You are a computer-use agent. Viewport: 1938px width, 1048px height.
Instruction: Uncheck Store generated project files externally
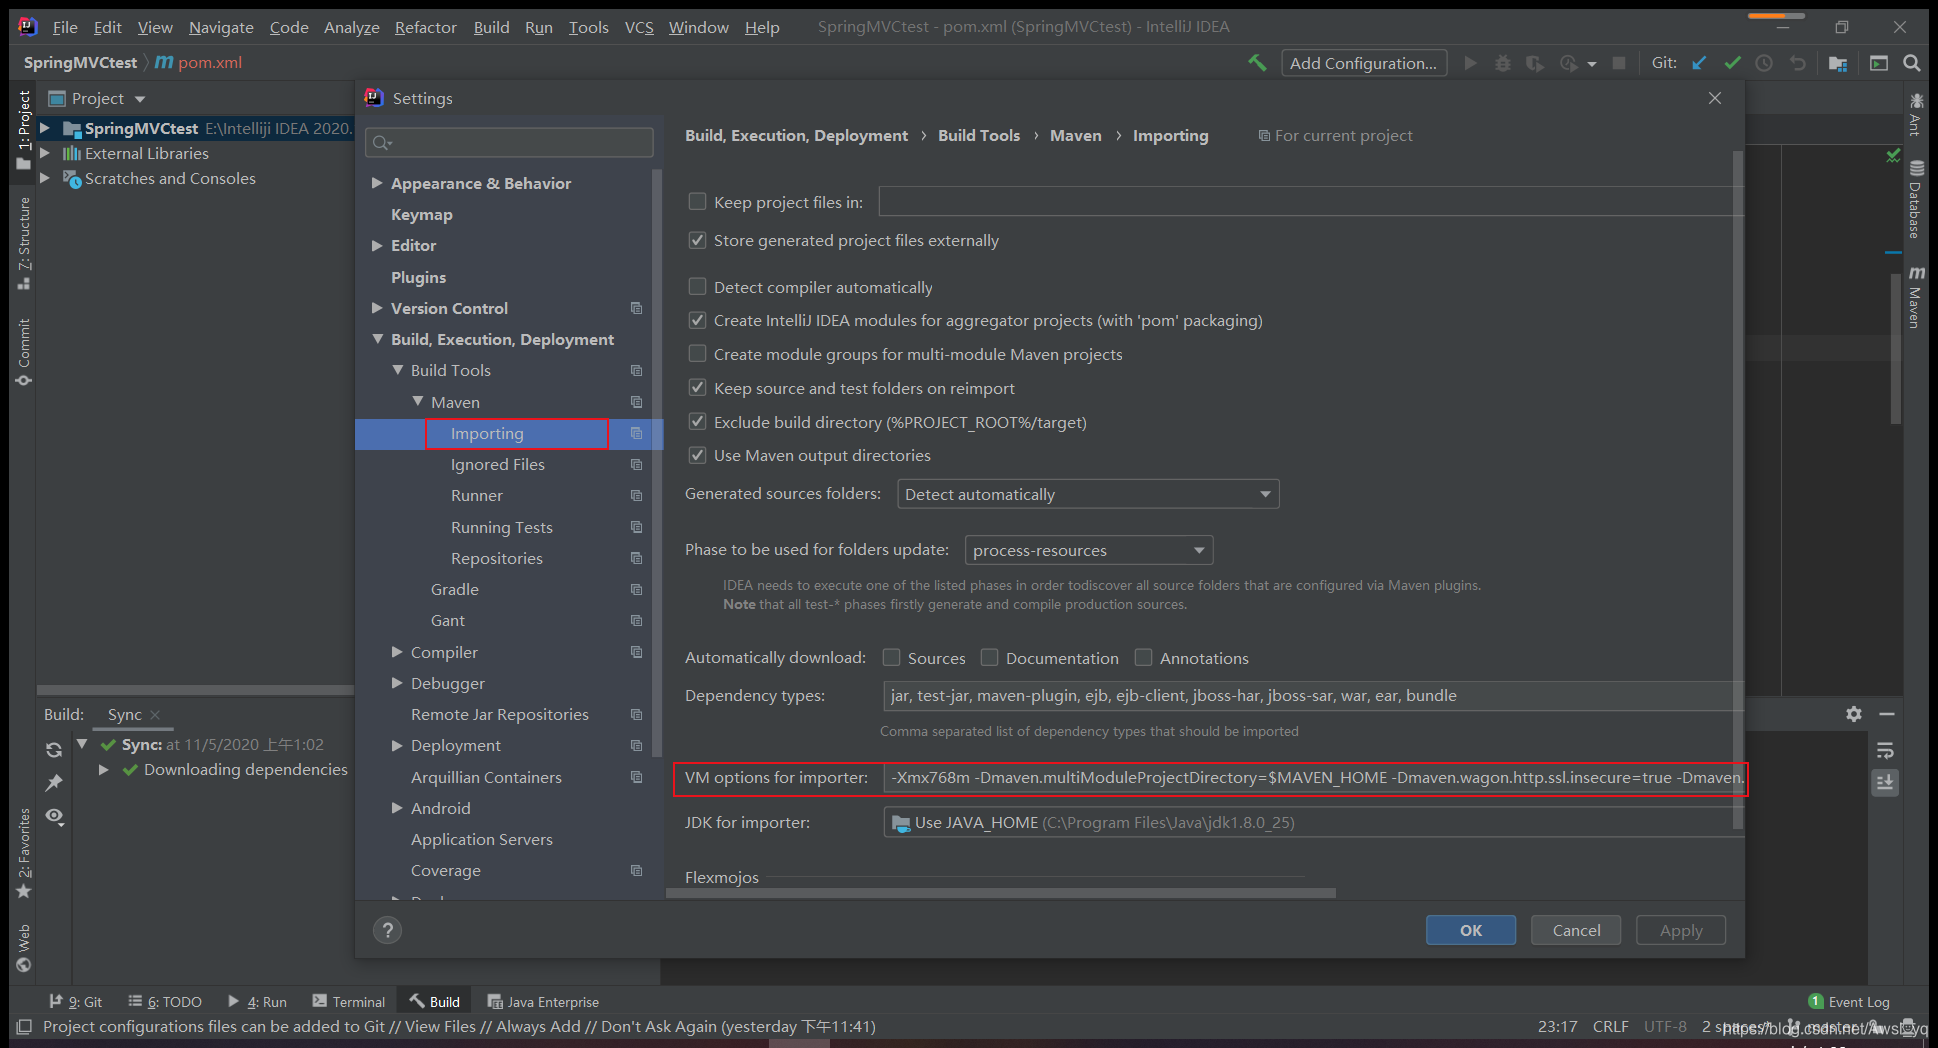click(x=697, y=240)
